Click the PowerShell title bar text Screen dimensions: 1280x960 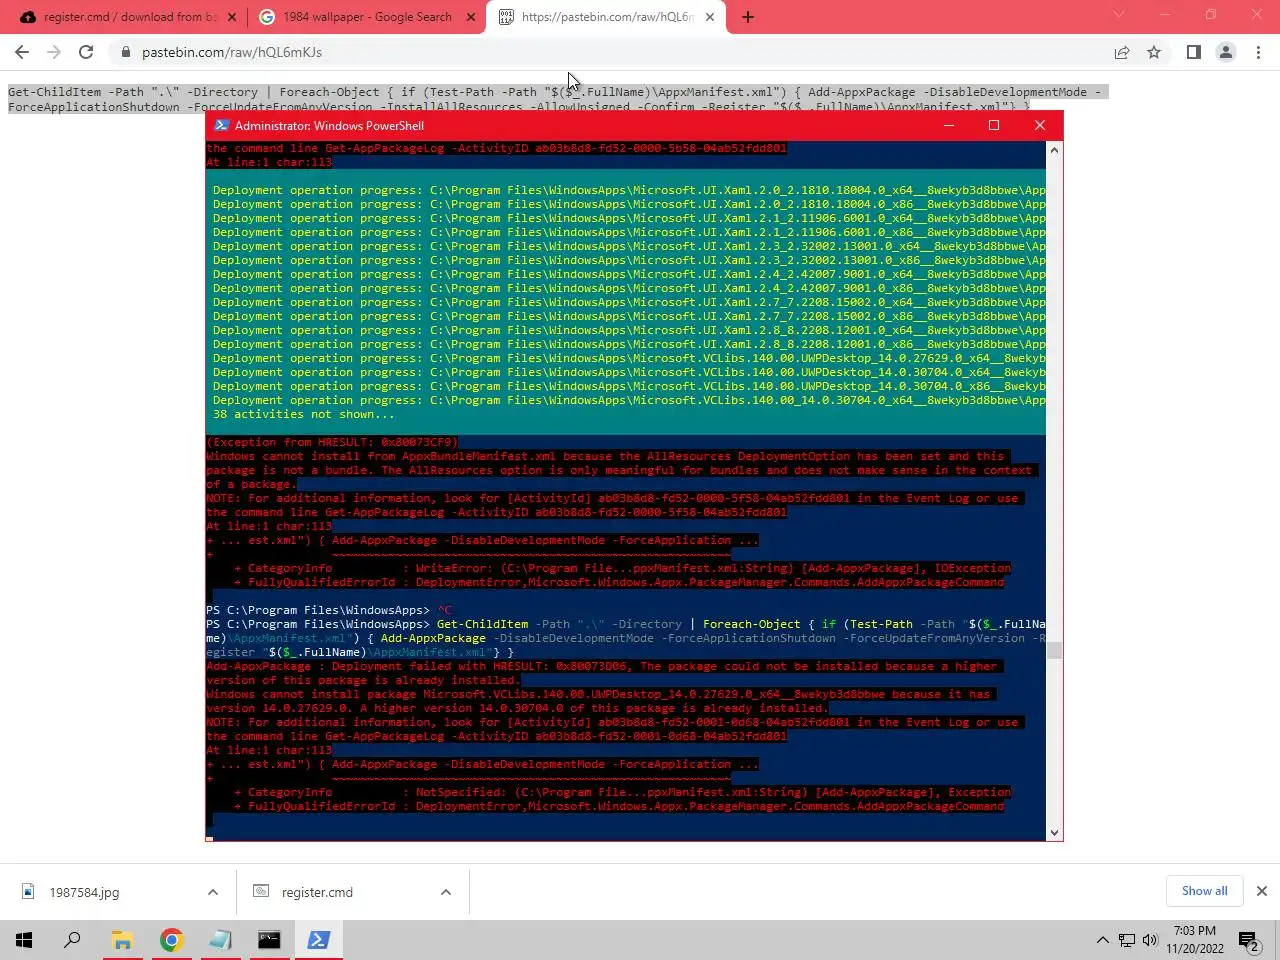point(329,125)
